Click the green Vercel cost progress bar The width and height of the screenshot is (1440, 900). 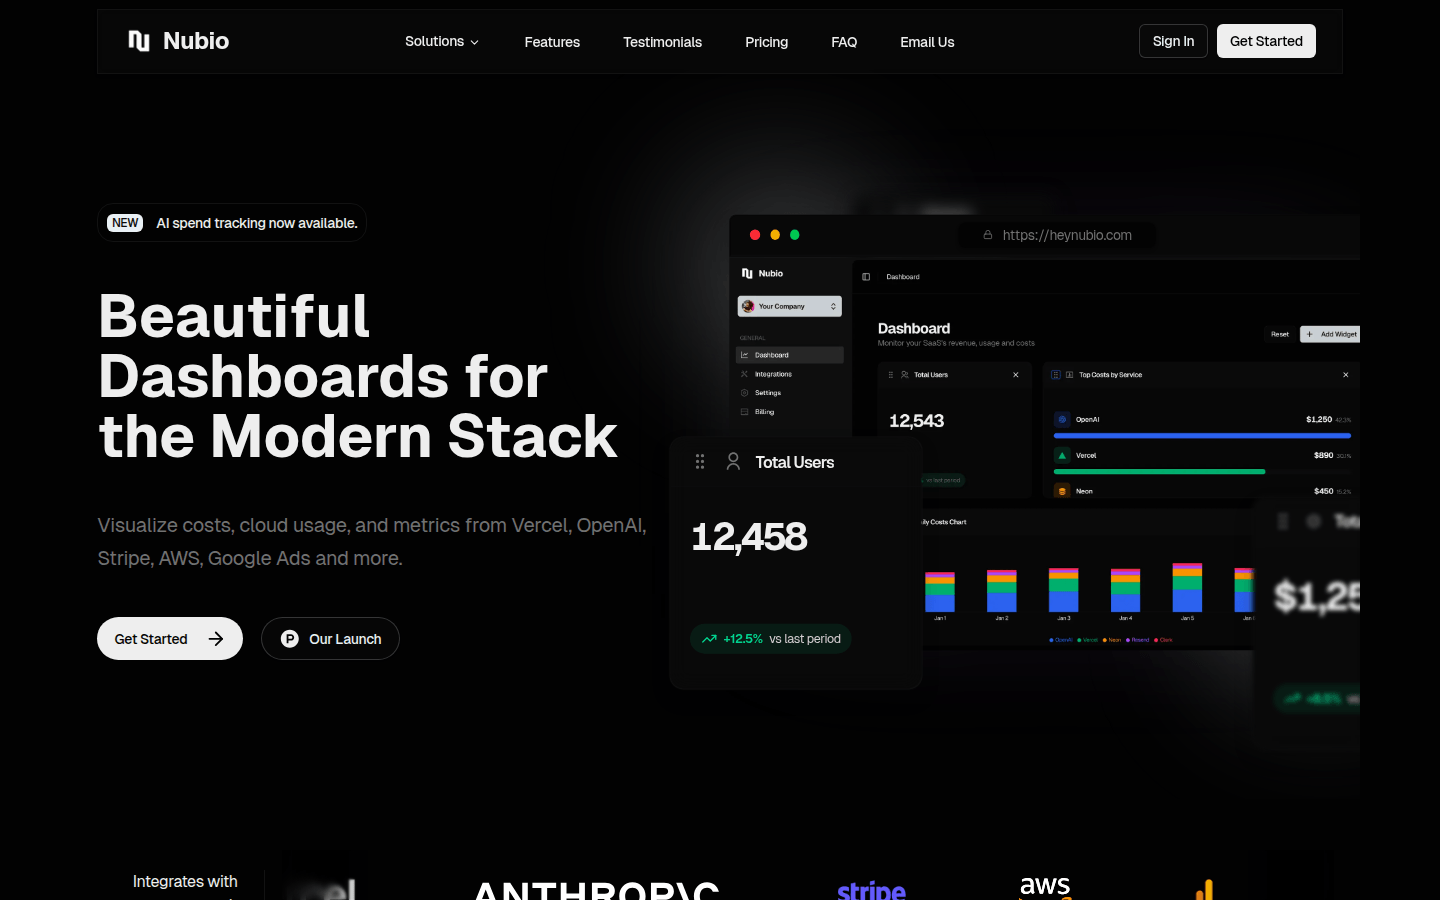pyautogui.click(x=1160, y=472)
